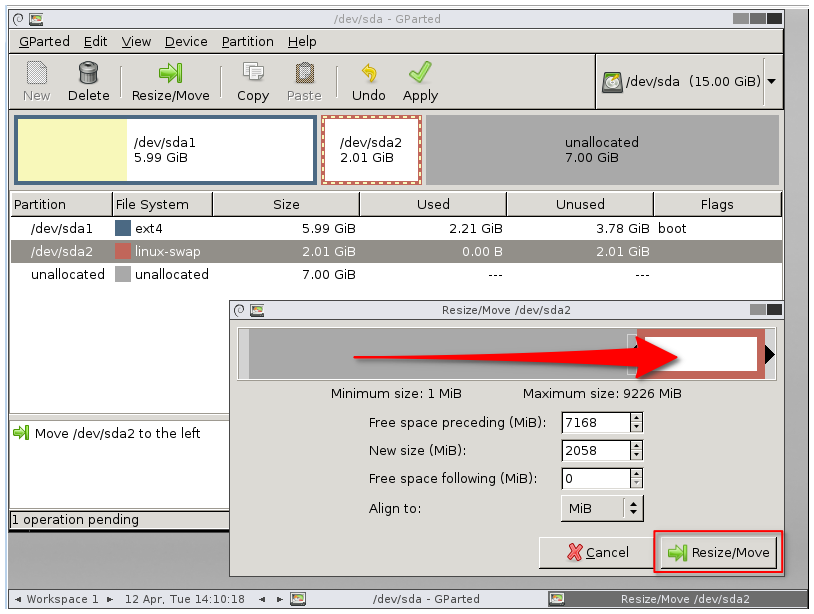Image resolution: width=814 pixels, height=614 pixels.
Task: Click the unallocated gray color swatch
Action: point(123,274)
